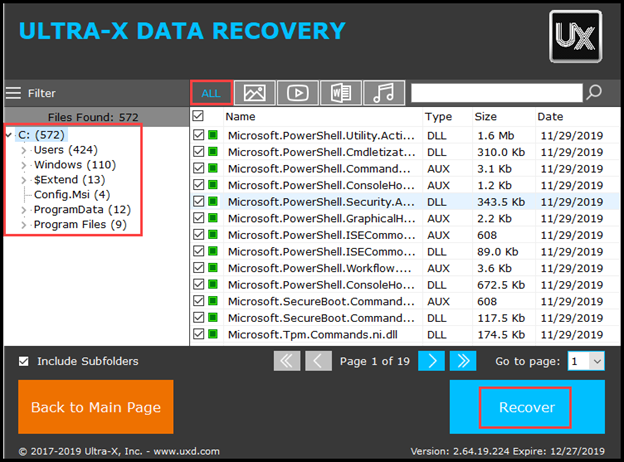624x462 pixels.
Task: Click green status icon for Microsoft.PowerShell.Workflow row
Action: (213, 267)
